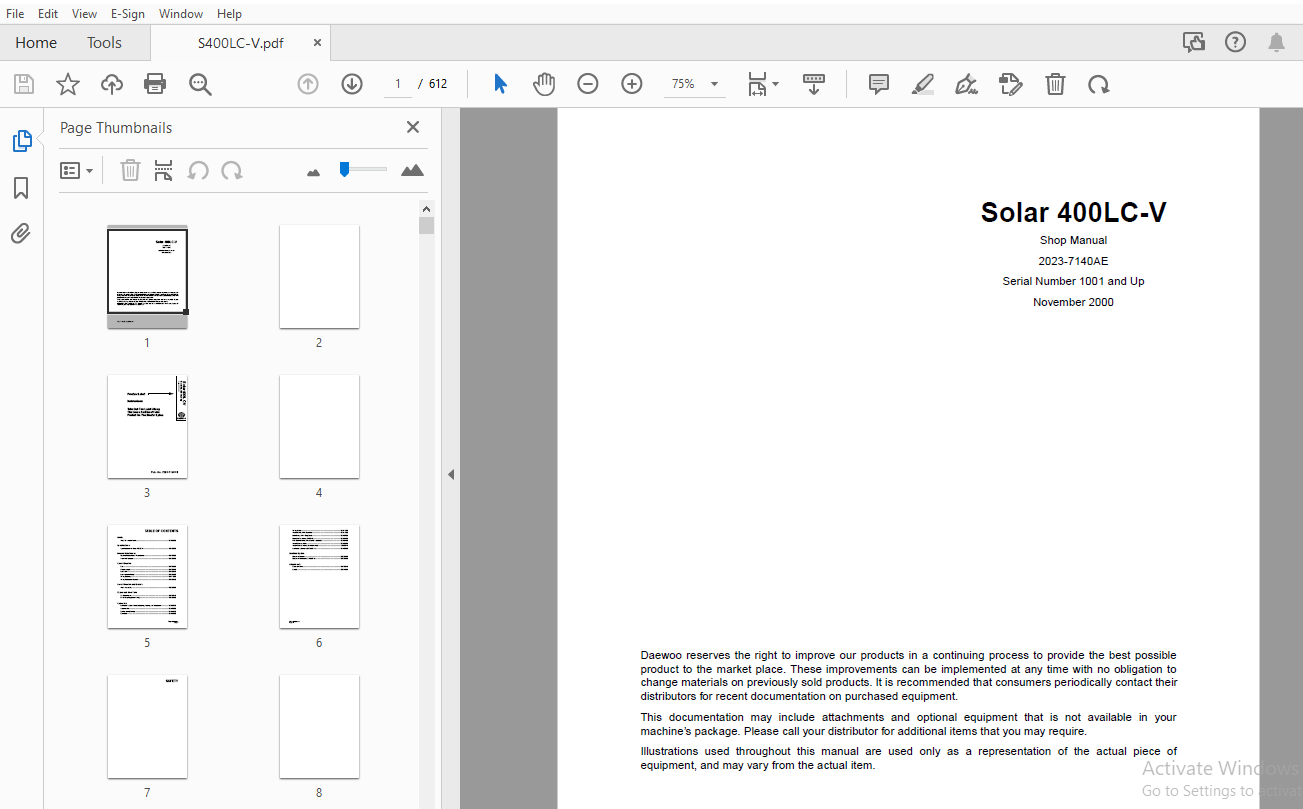1303x809 pixels.
Task: Open the notifications bell
Action: point(1276,42)
